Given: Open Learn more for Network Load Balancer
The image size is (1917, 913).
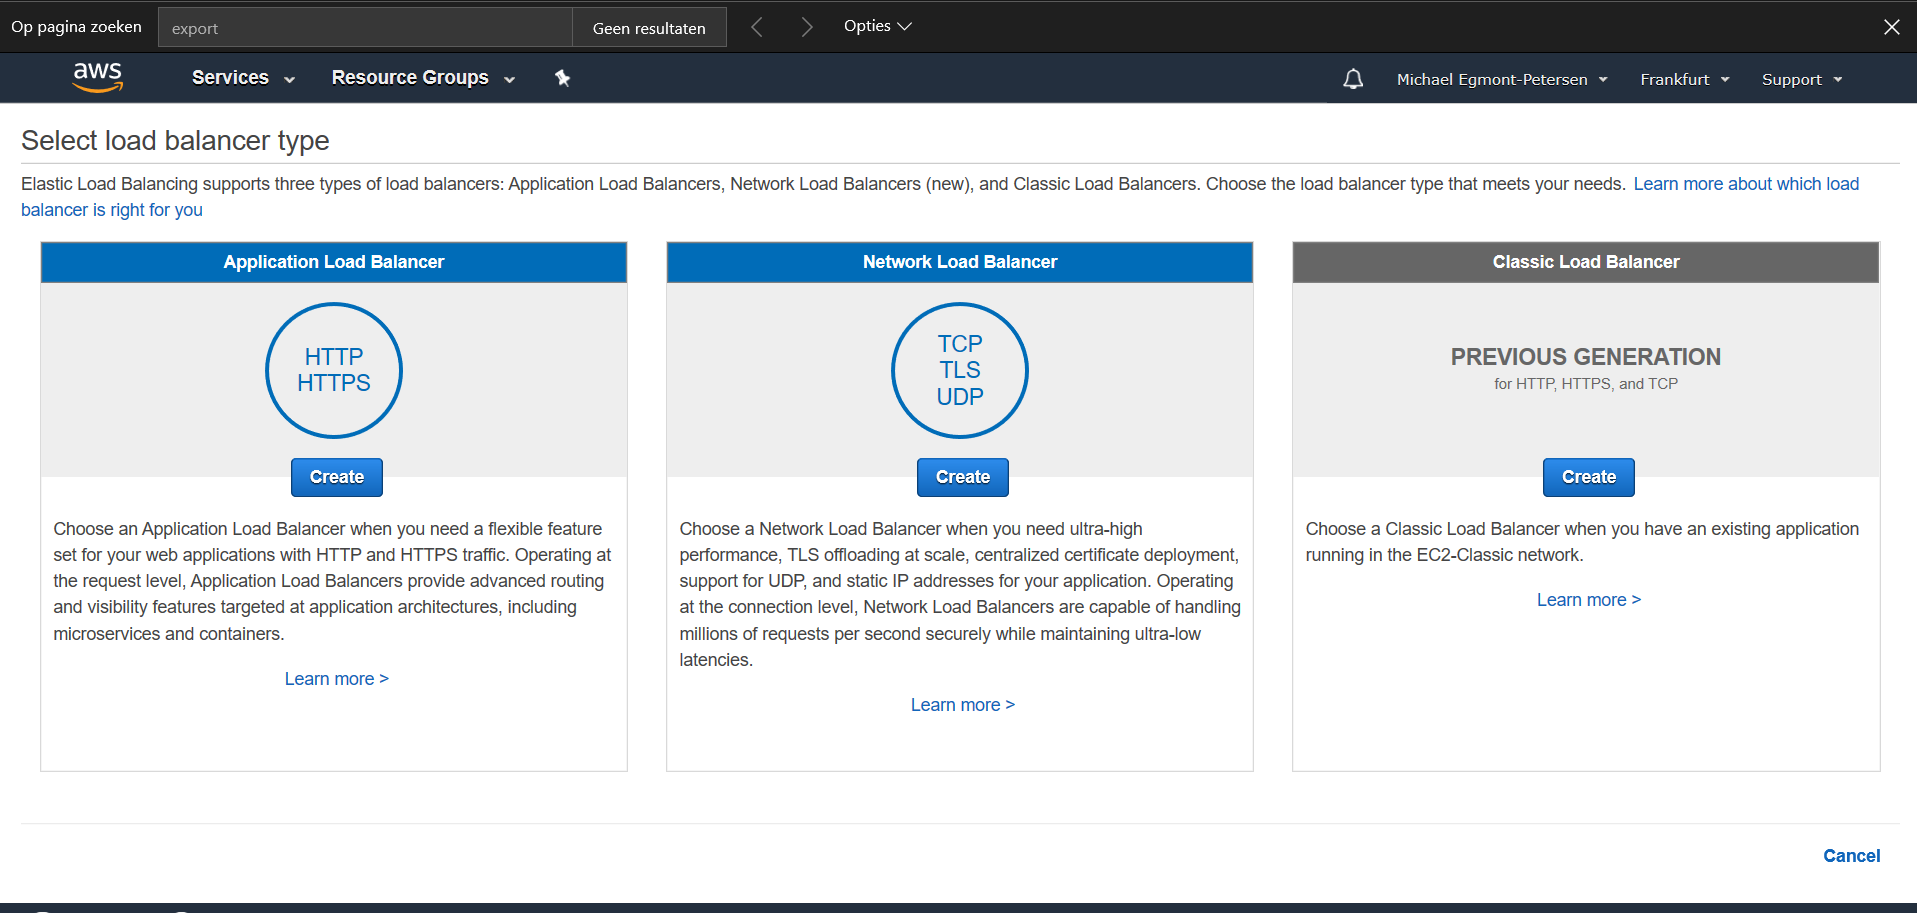Looking at the screenshot, I should (x=962, y=705).
